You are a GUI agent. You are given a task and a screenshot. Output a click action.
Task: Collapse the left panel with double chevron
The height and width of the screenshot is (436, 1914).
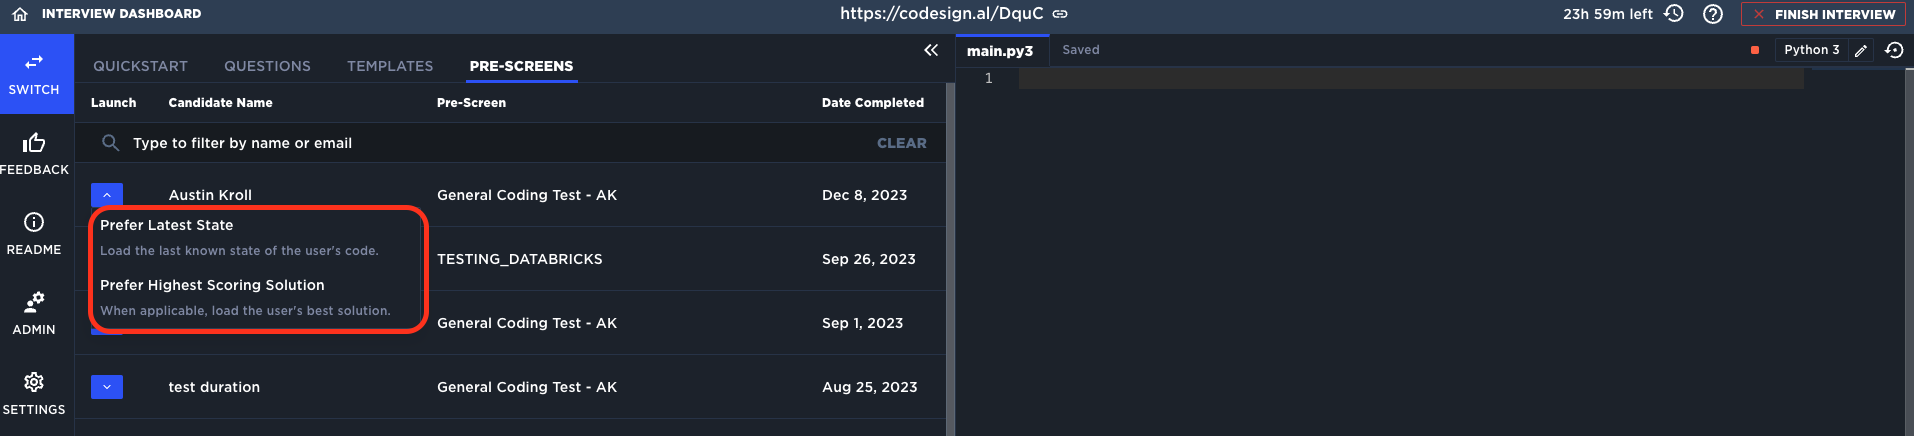click(931, 50)
